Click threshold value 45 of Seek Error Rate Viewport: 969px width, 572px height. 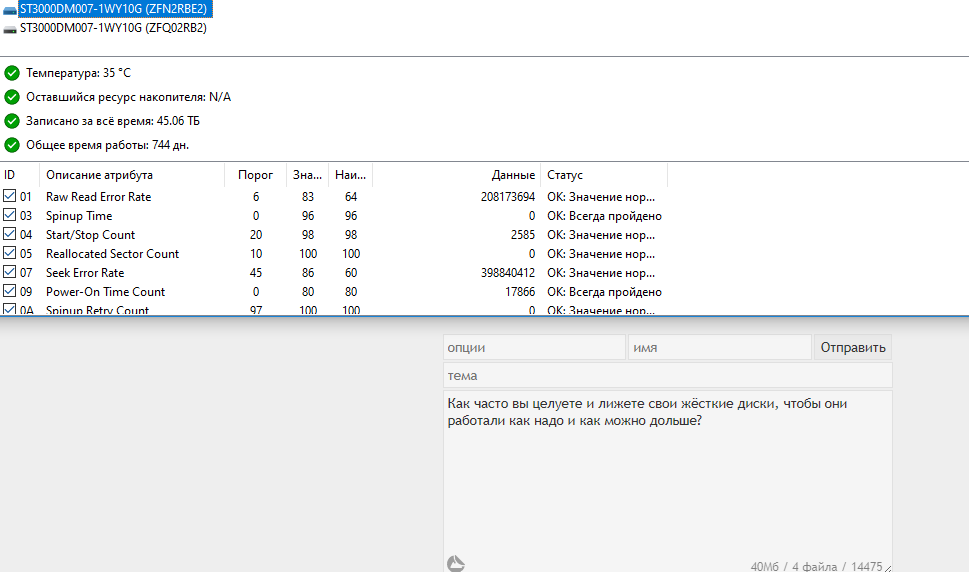pyautogui.click(x=256, y=273)
